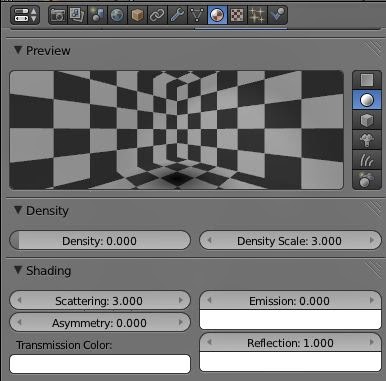Open the Physics properties tab
Screen dimensions: 386x381
[x=277, y=15]
